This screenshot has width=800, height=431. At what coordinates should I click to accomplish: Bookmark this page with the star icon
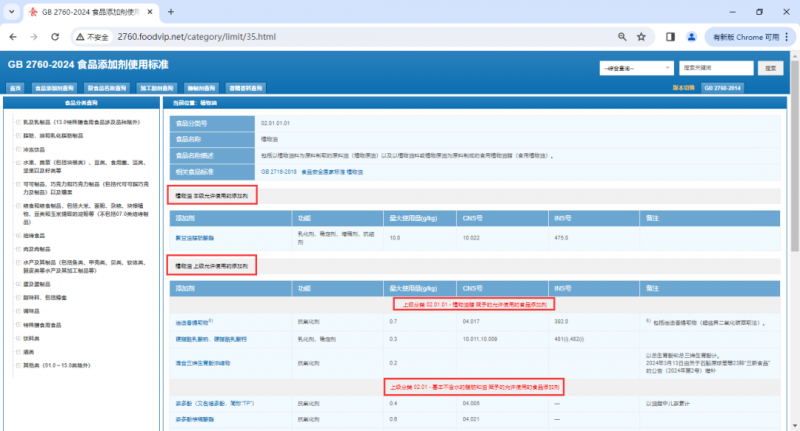[x=642, y=36]
